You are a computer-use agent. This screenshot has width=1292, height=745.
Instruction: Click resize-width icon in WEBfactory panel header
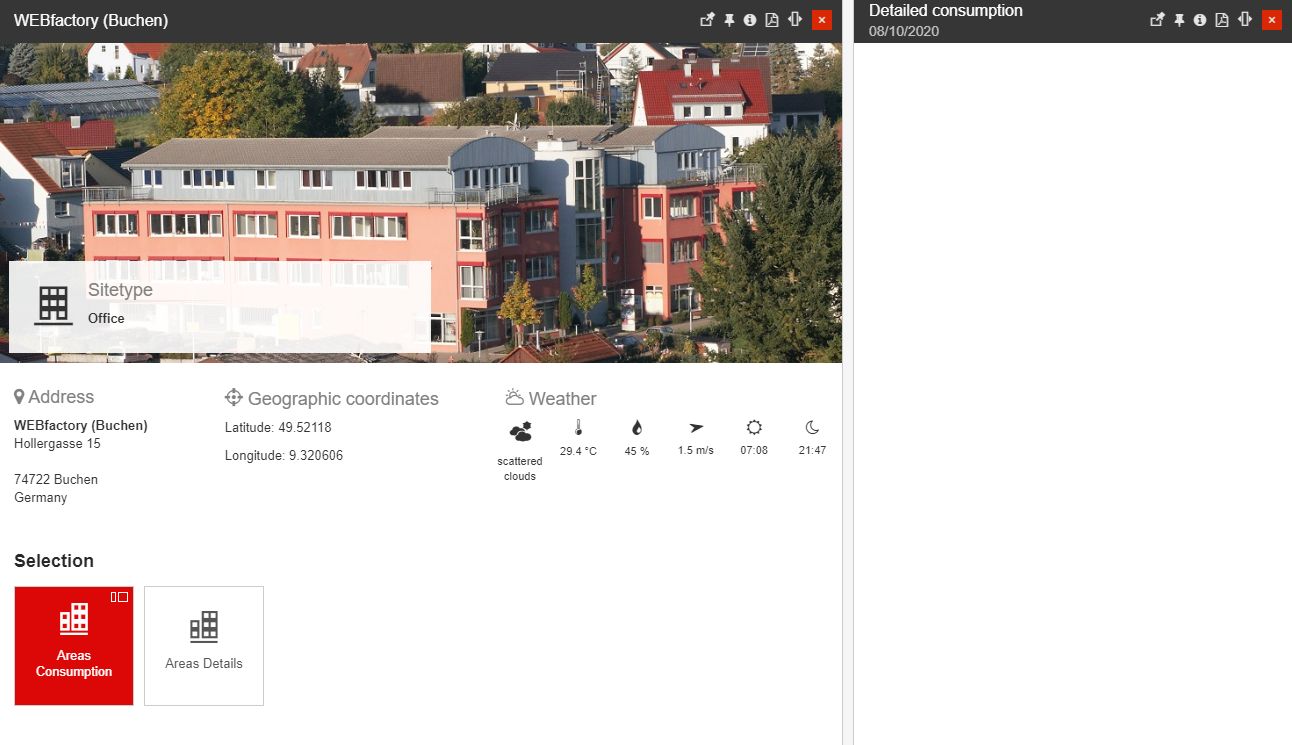(795, 20)
